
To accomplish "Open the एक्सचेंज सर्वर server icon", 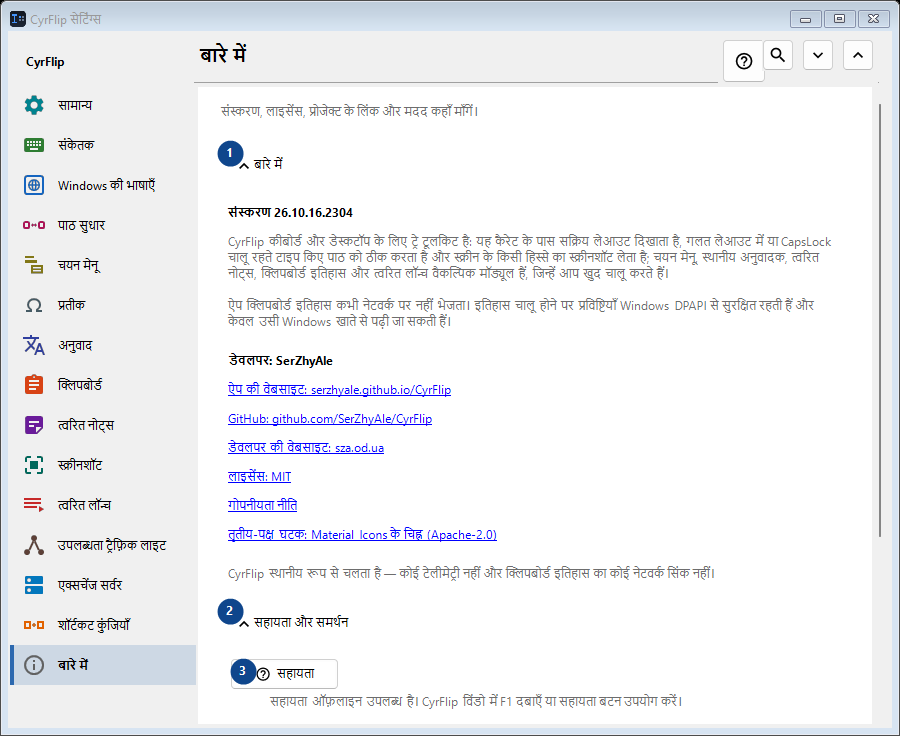I will pyautogui.click(x=34, y=585).
